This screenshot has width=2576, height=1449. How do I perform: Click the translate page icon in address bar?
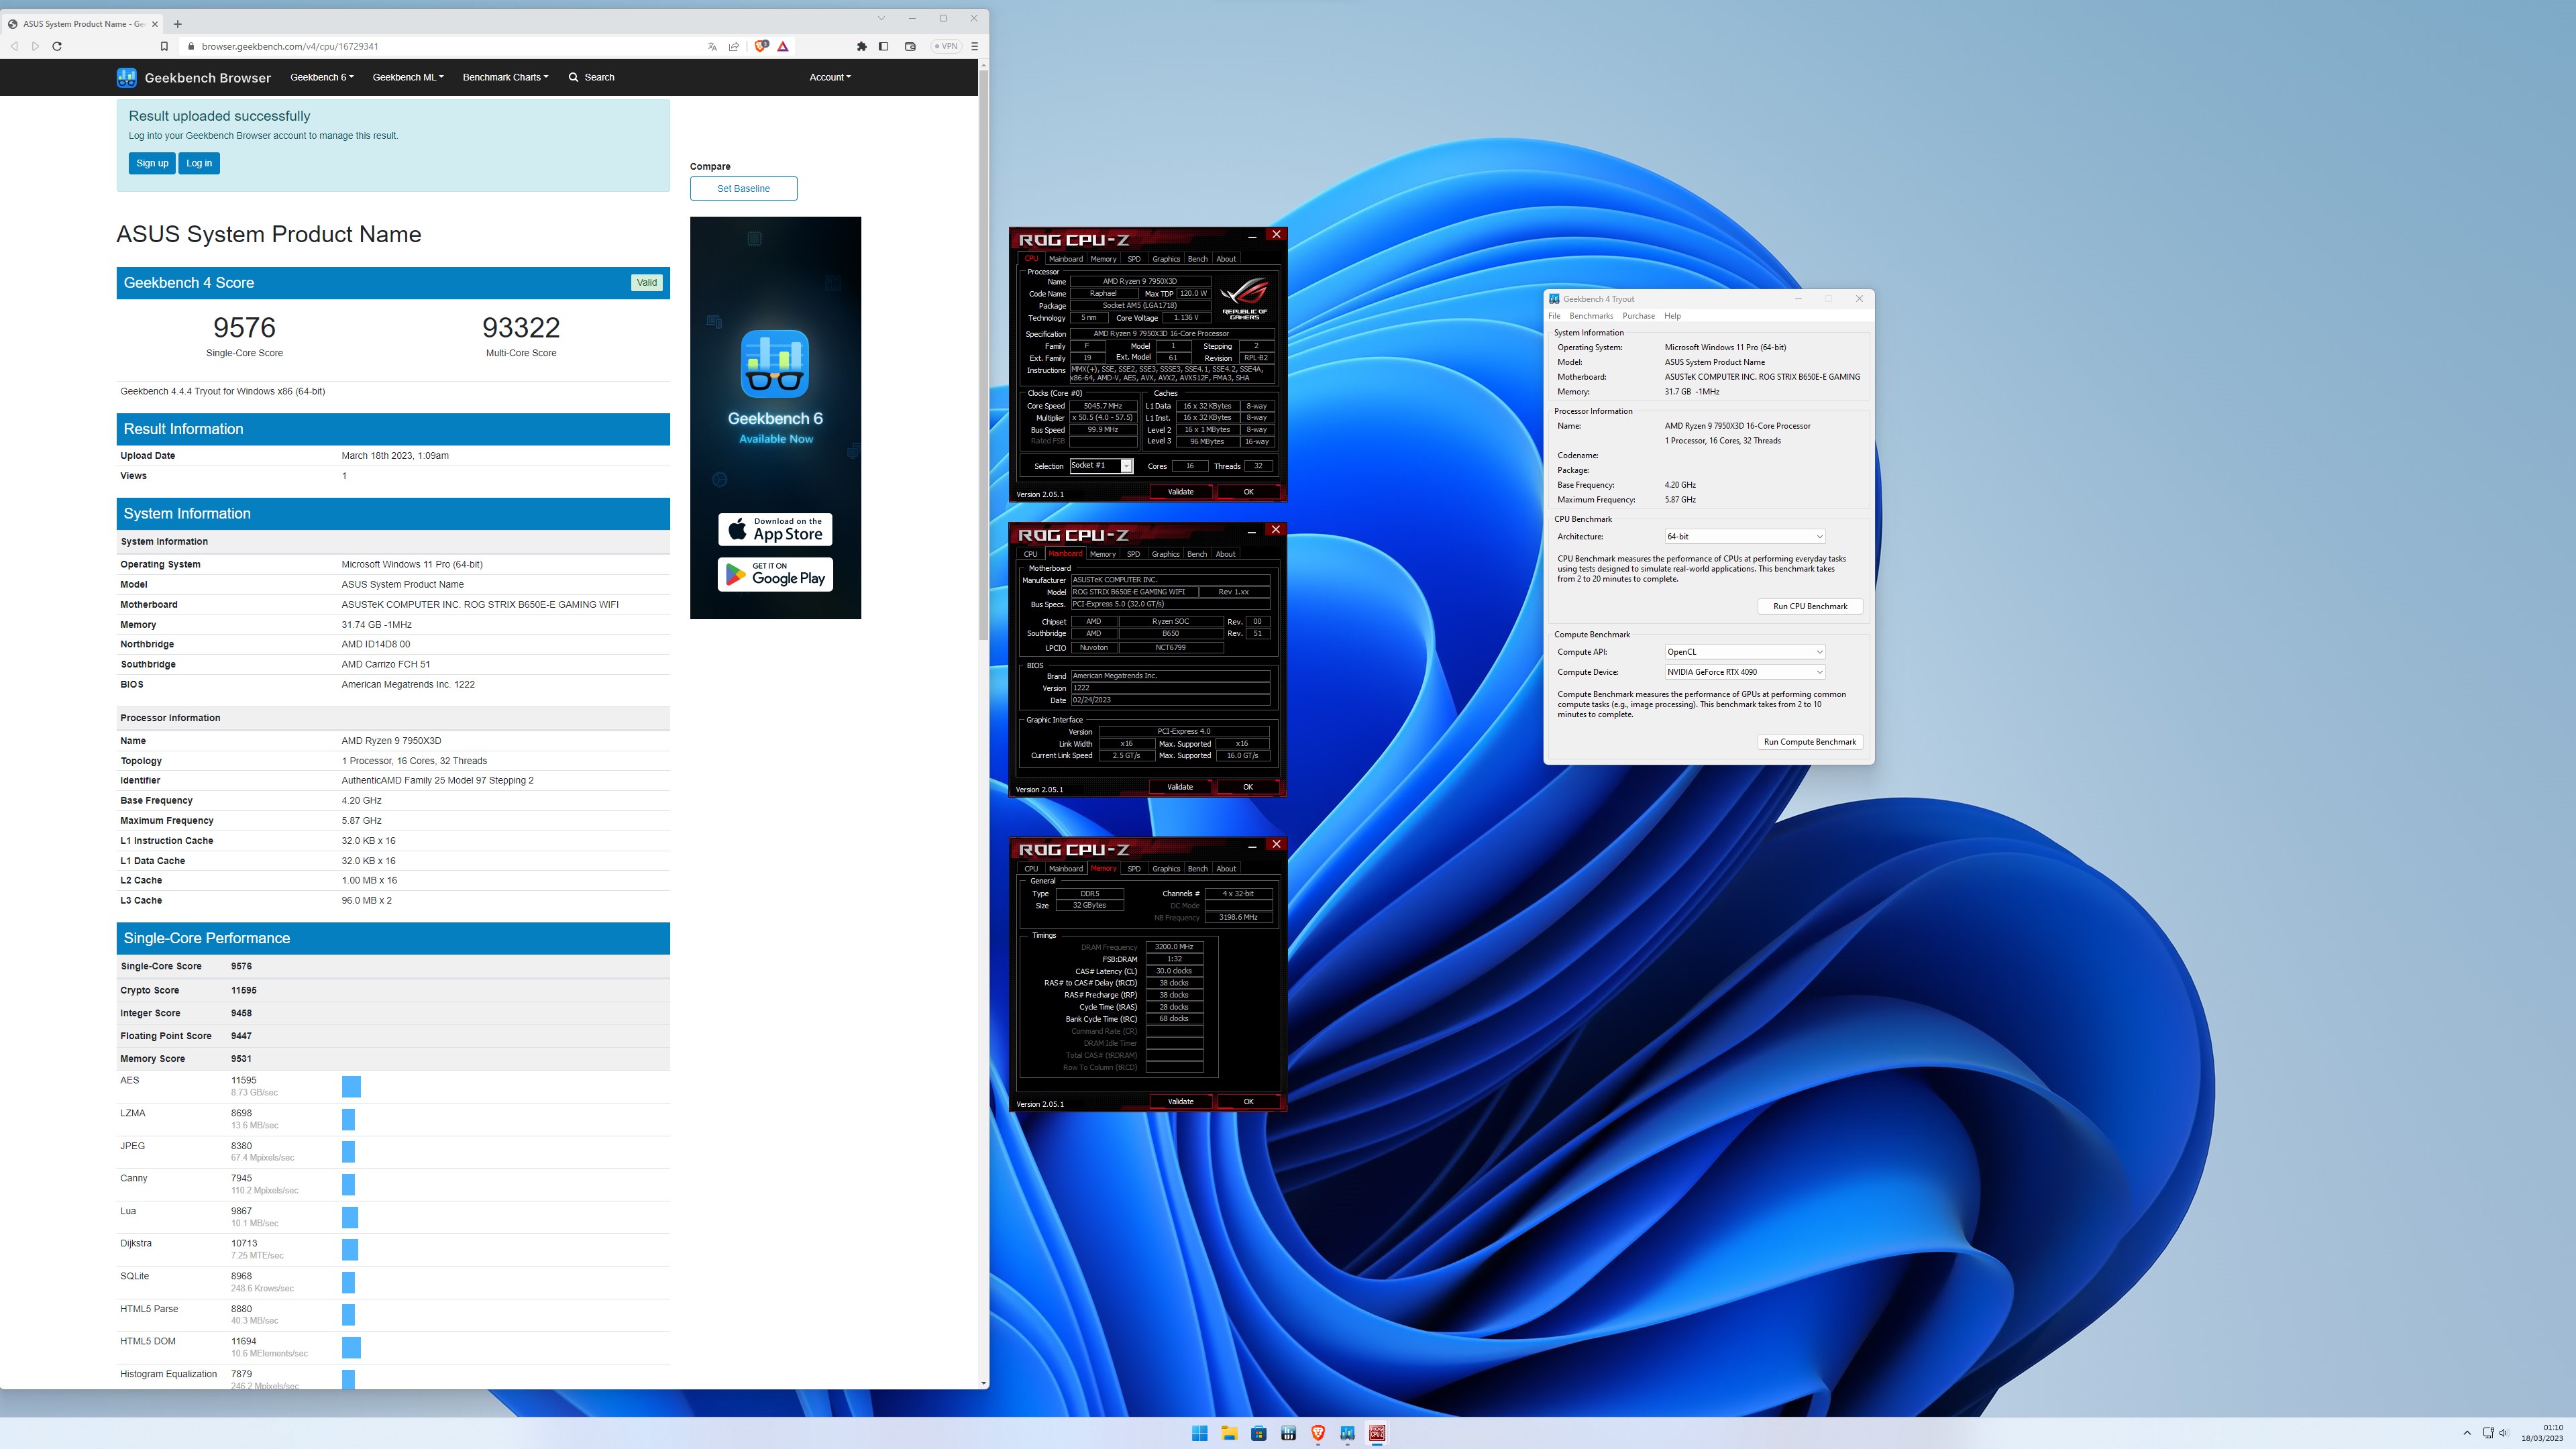pyautogui.click(x=712, y=46)
